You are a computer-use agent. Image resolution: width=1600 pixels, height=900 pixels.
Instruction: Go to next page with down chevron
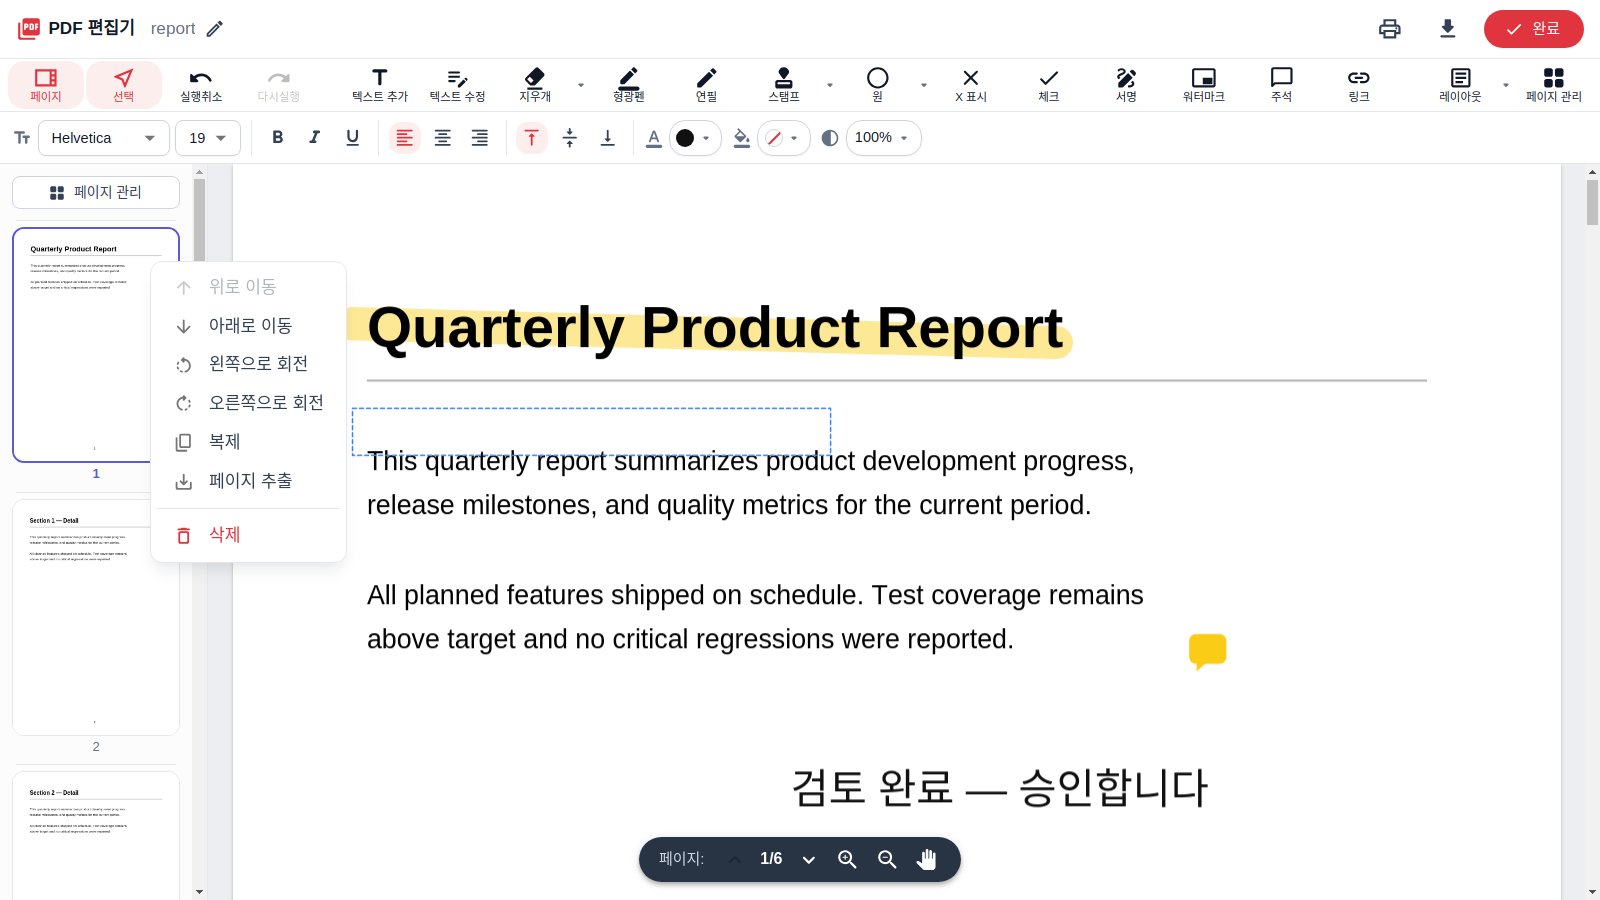coord(809,859)
